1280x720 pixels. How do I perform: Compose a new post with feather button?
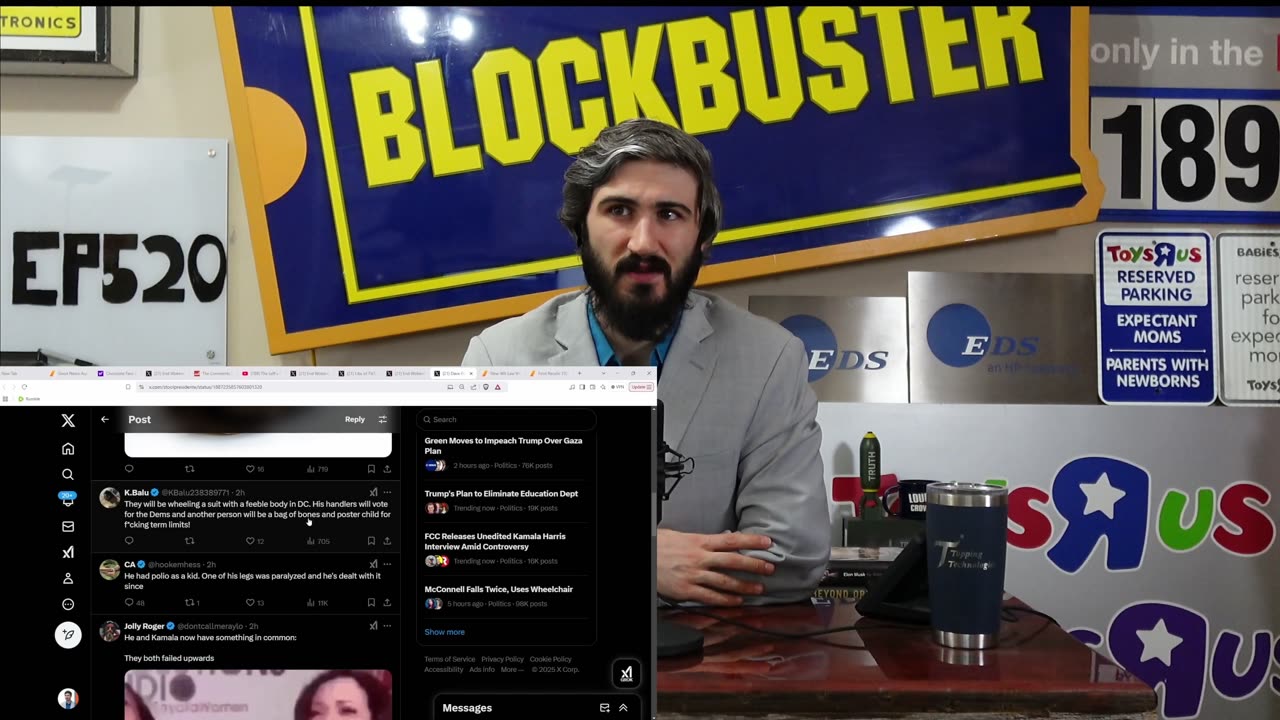[68, 634]
